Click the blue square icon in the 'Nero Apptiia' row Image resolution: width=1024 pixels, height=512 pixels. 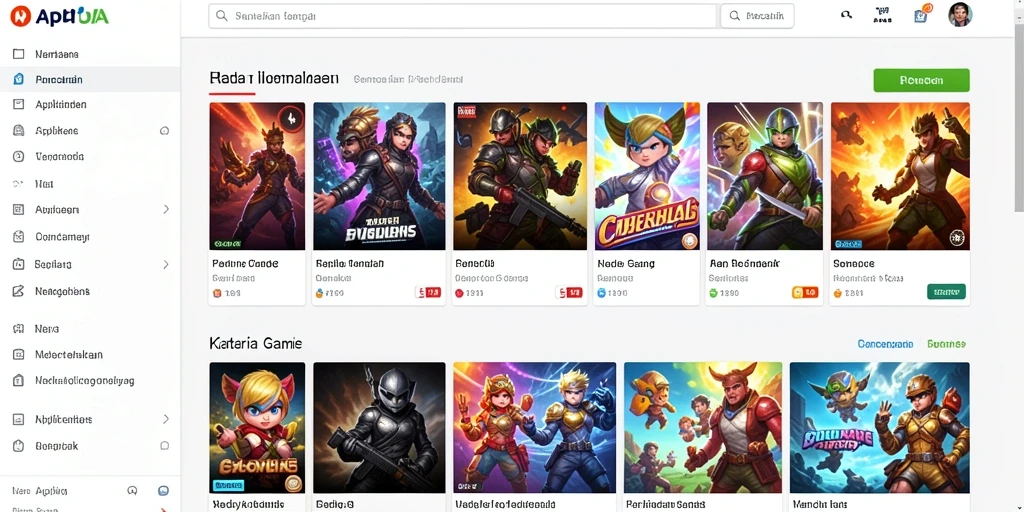click(164, 490)
